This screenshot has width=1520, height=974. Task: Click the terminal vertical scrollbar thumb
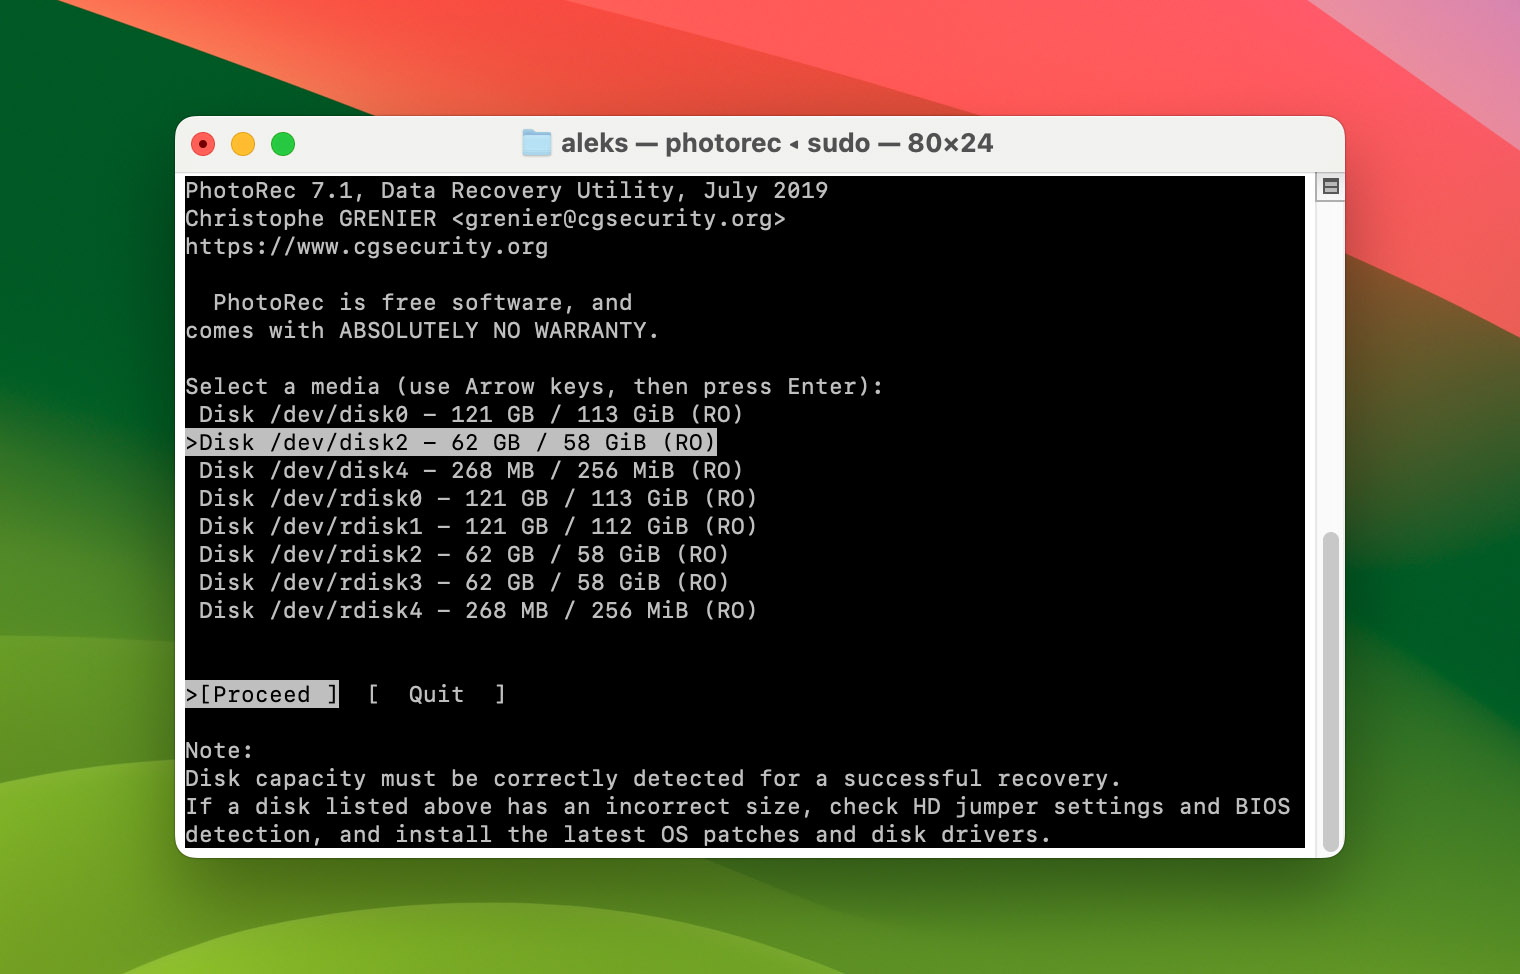[1330, 690]
